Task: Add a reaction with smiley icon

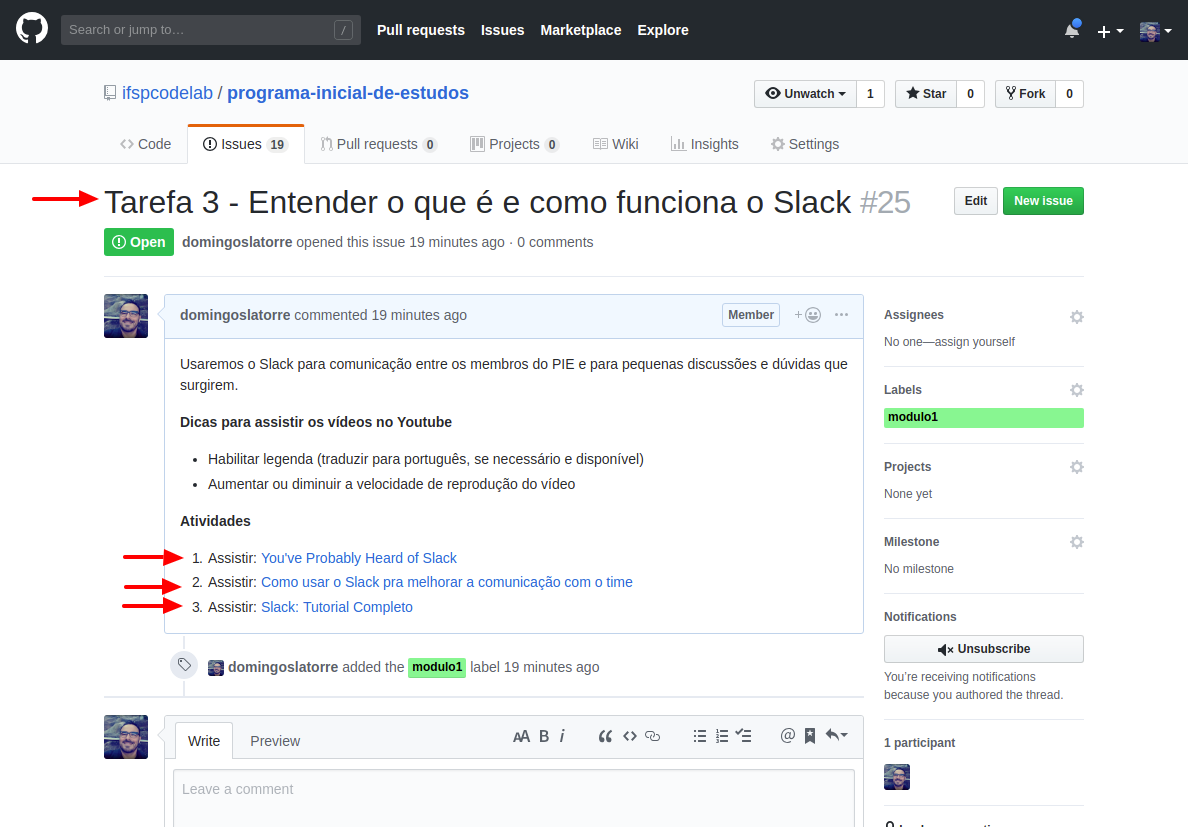Action: [x=808, y=315]
